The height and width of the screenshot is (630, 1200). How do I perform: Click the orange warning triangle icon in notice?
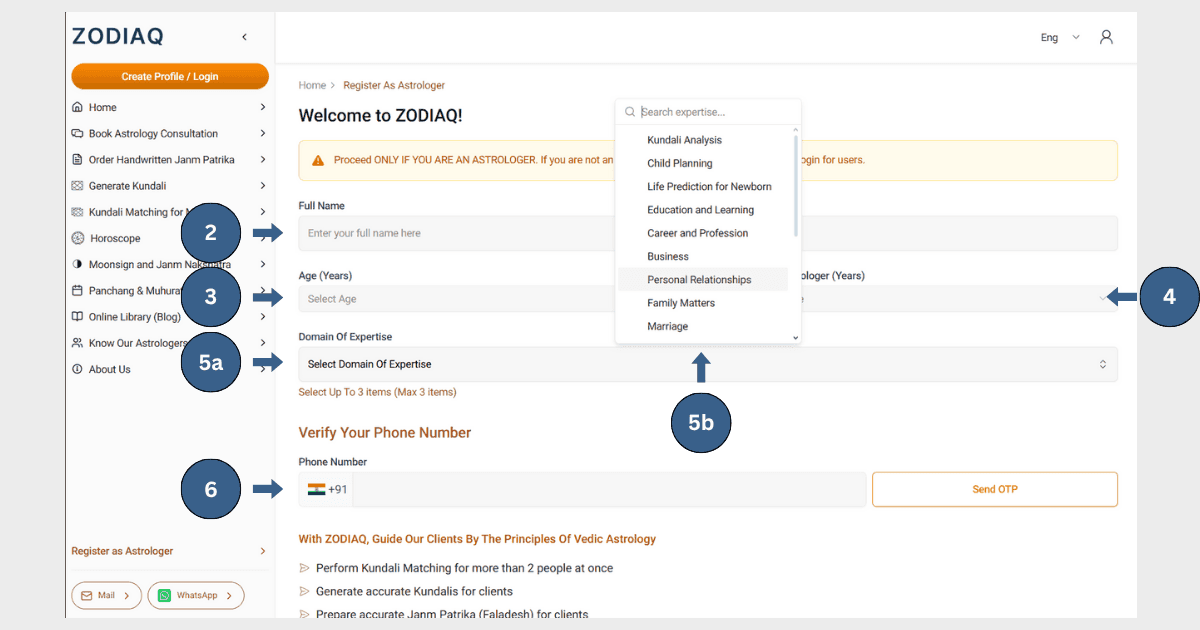point(318,160)
